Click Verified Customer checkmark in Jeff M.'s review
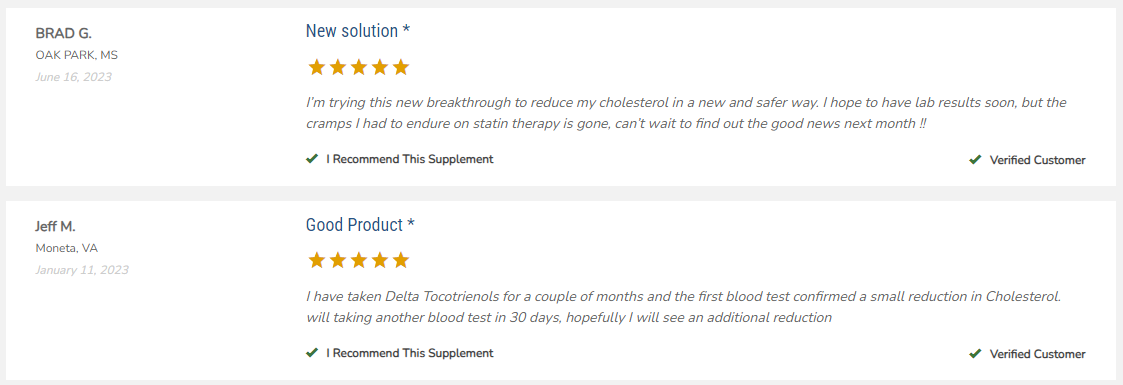 tap(975, 354)
